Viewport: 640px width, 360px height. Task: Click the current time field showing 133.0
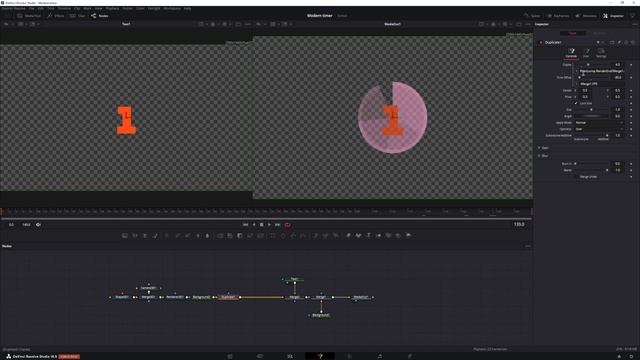pyautogui.click(x=519, y=224)
